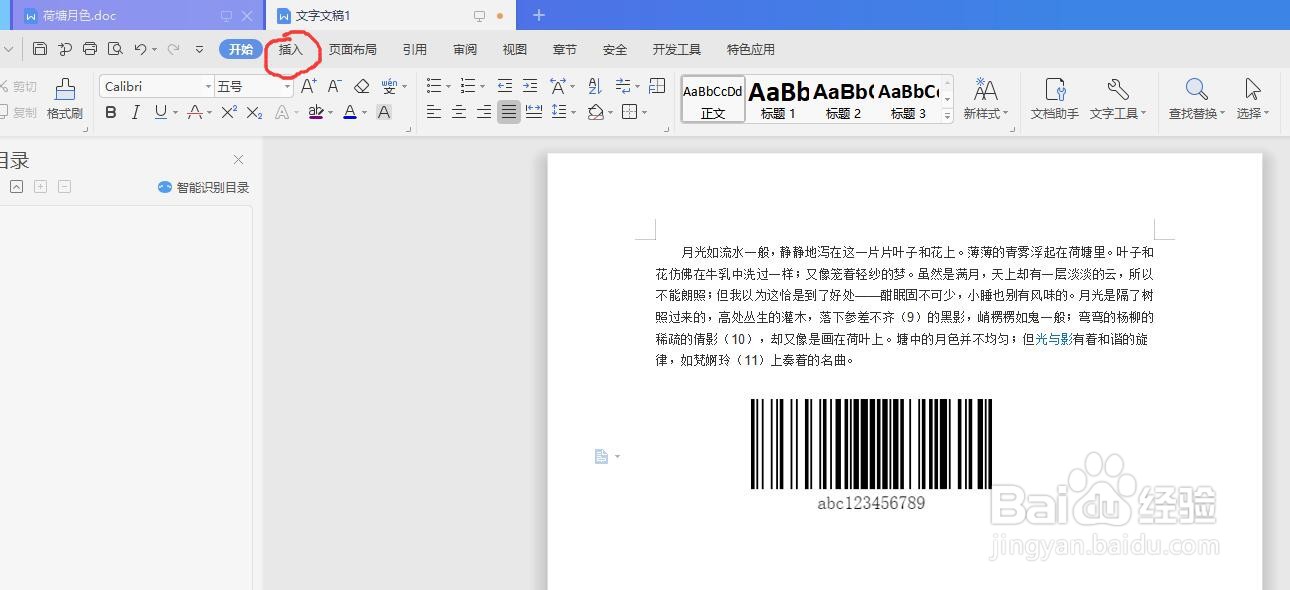Toggle bold formatting
Screen dimensions: 1290x590
click(x=110, y=112)
